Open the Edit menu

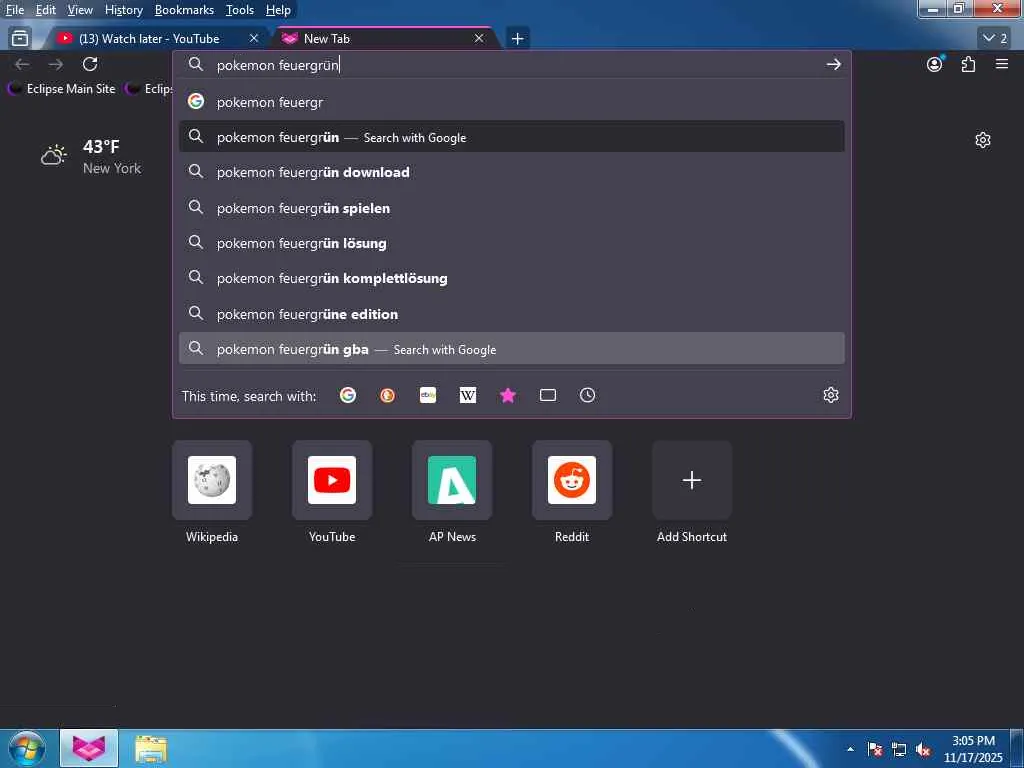click(x=46, y=10)
